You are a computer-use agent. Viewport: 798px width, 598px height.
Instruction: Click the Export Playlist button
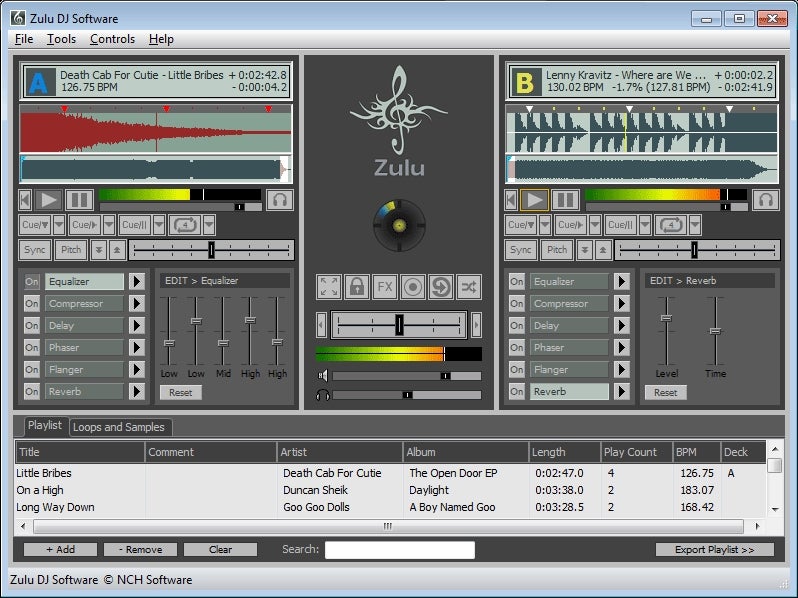pyautogui.click(x=715, y=549)
